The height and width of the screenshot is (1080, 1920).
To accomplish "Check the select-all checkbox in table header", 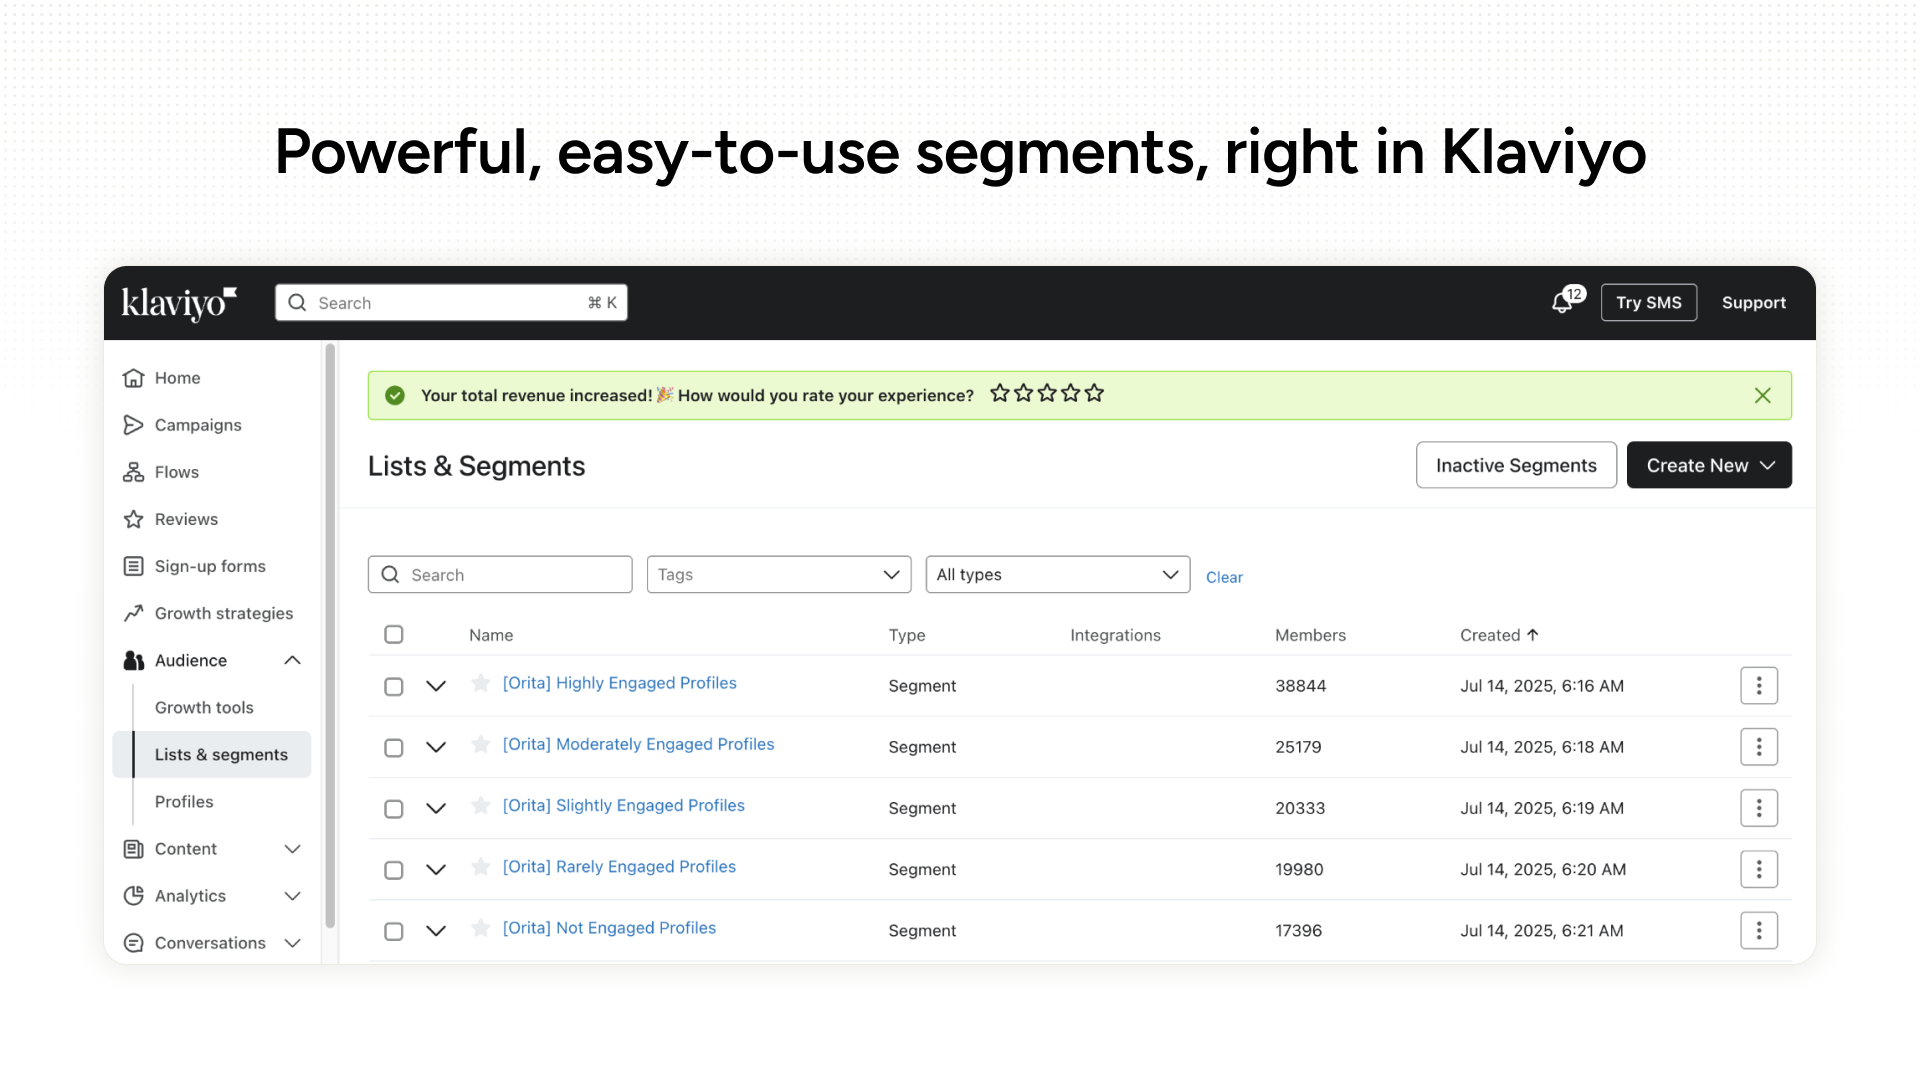I will point(394,634).
